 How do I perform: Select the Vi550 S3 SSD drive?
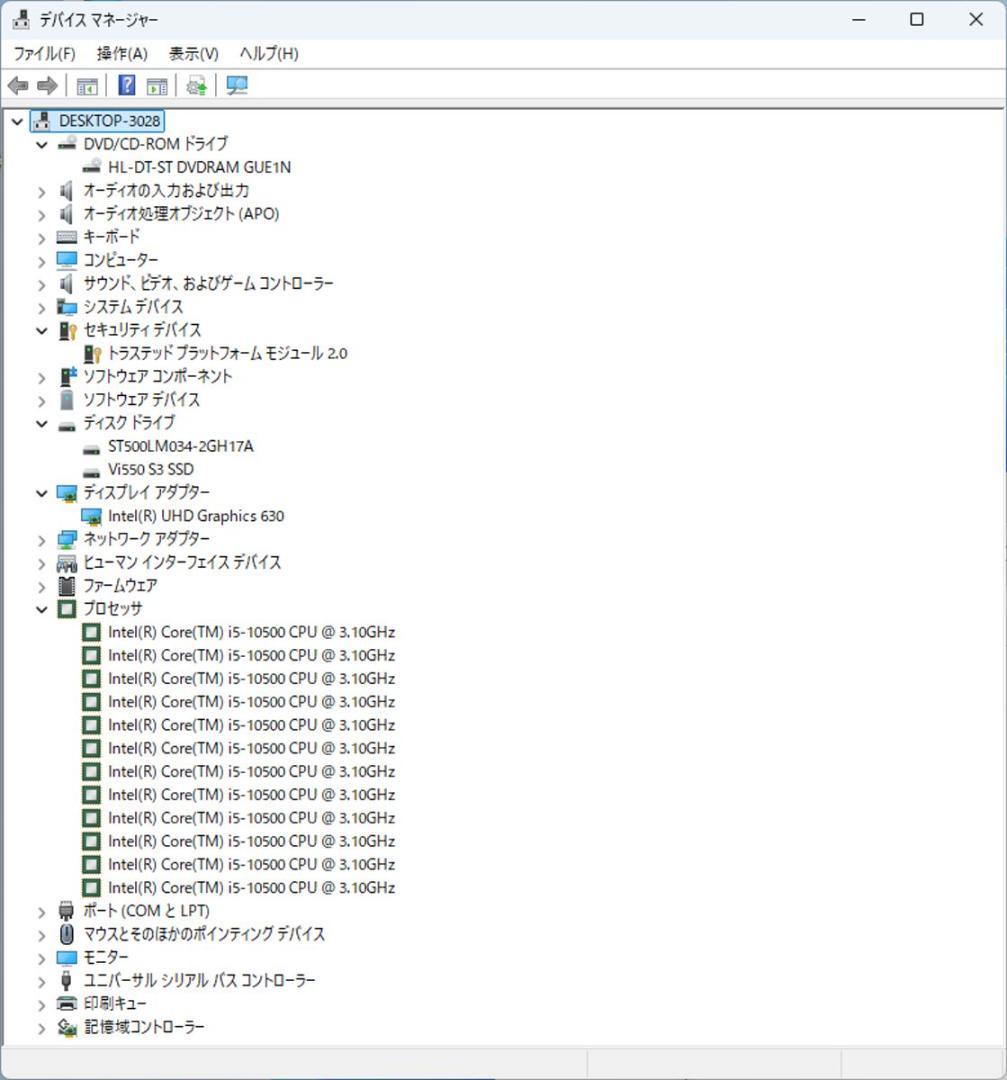pyautogui.click(x=150, y=469)
